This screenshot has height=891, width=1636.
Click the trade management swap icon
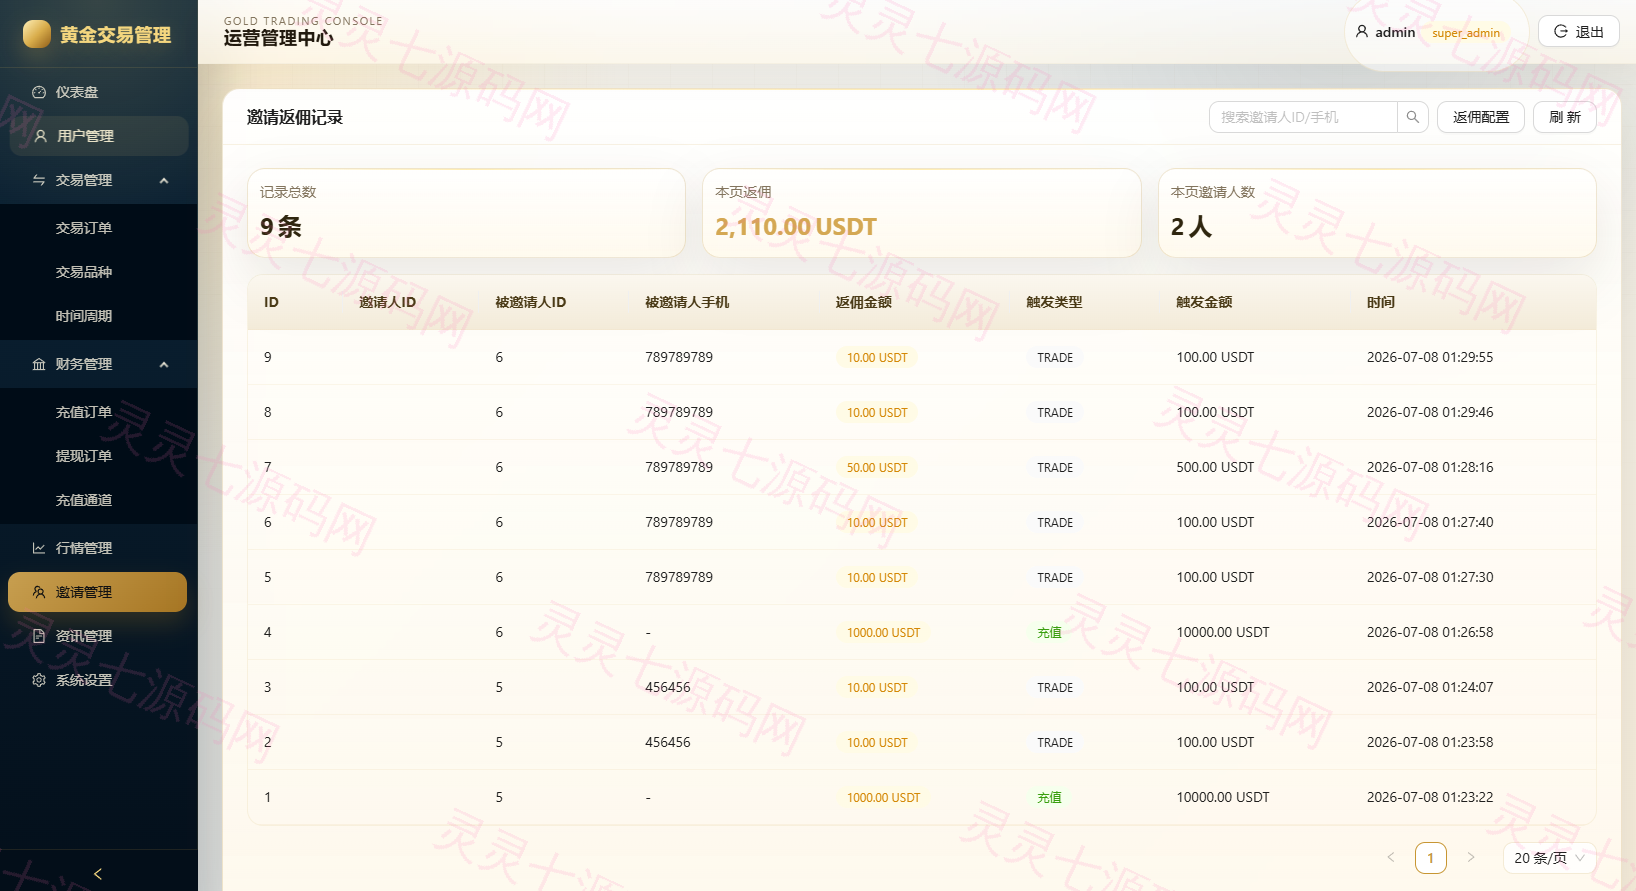point(39,180)
